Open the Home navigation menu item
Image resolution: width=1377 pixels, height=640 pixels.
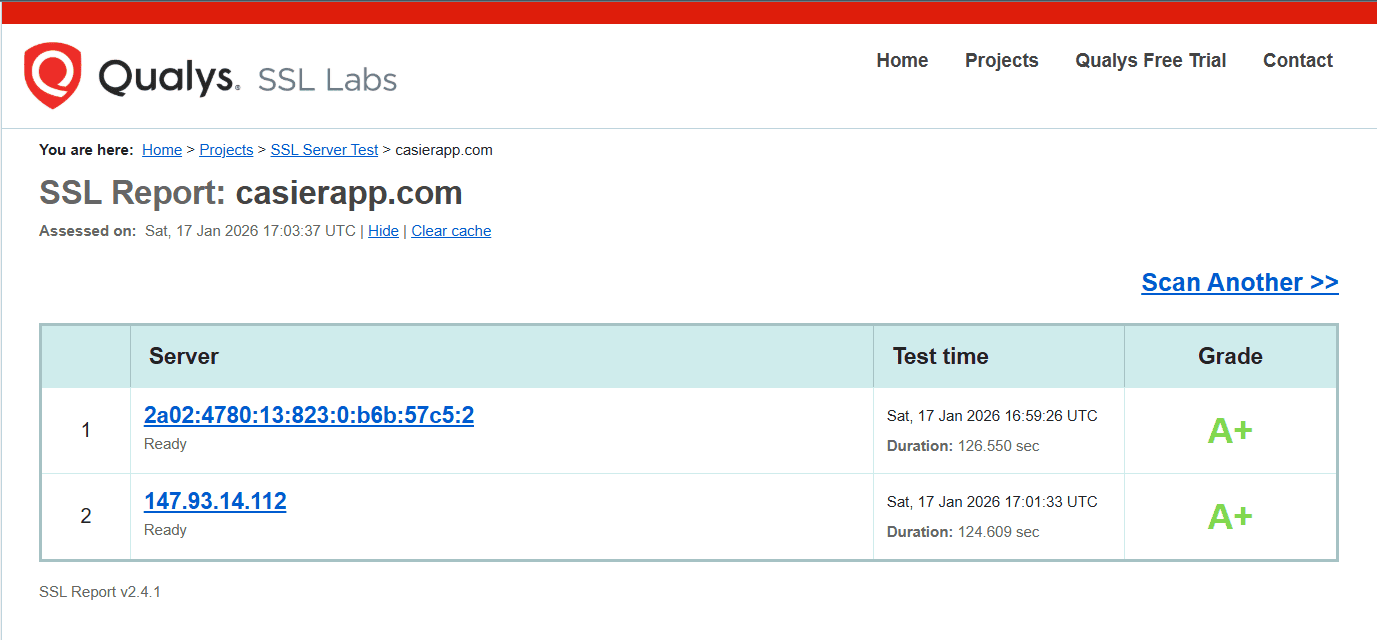[x=902, y=60]
